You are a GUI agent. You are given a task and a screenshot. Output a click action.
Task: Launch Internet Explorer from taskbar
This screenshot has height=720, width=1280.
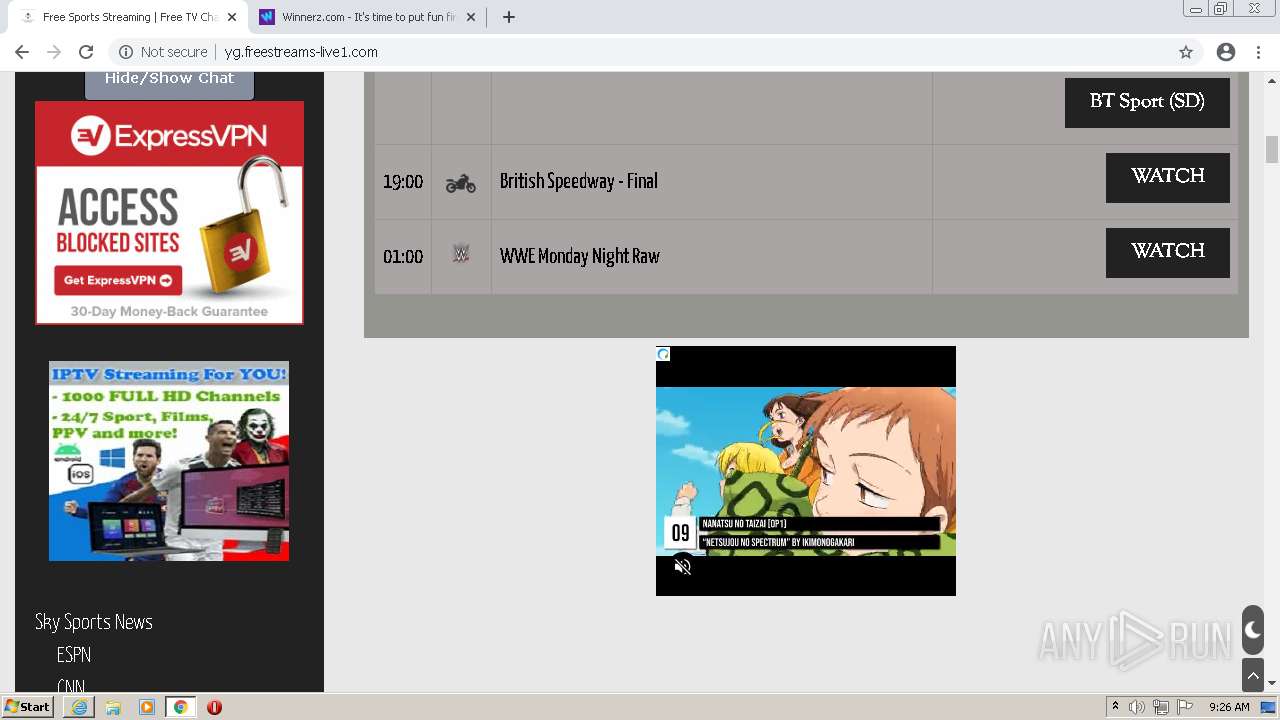click(x=79, y=707)
